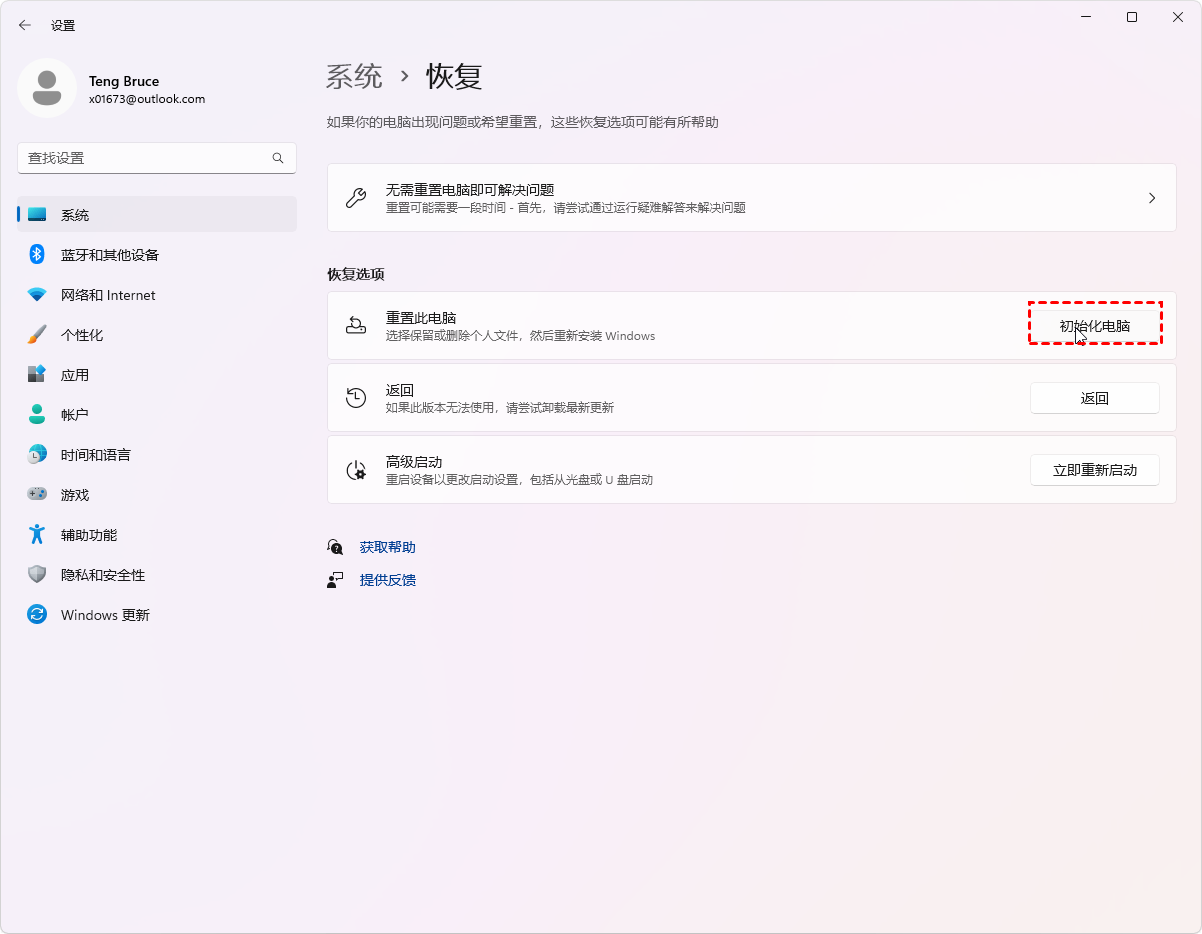Open 帐户 settings section

click(75, 415)
